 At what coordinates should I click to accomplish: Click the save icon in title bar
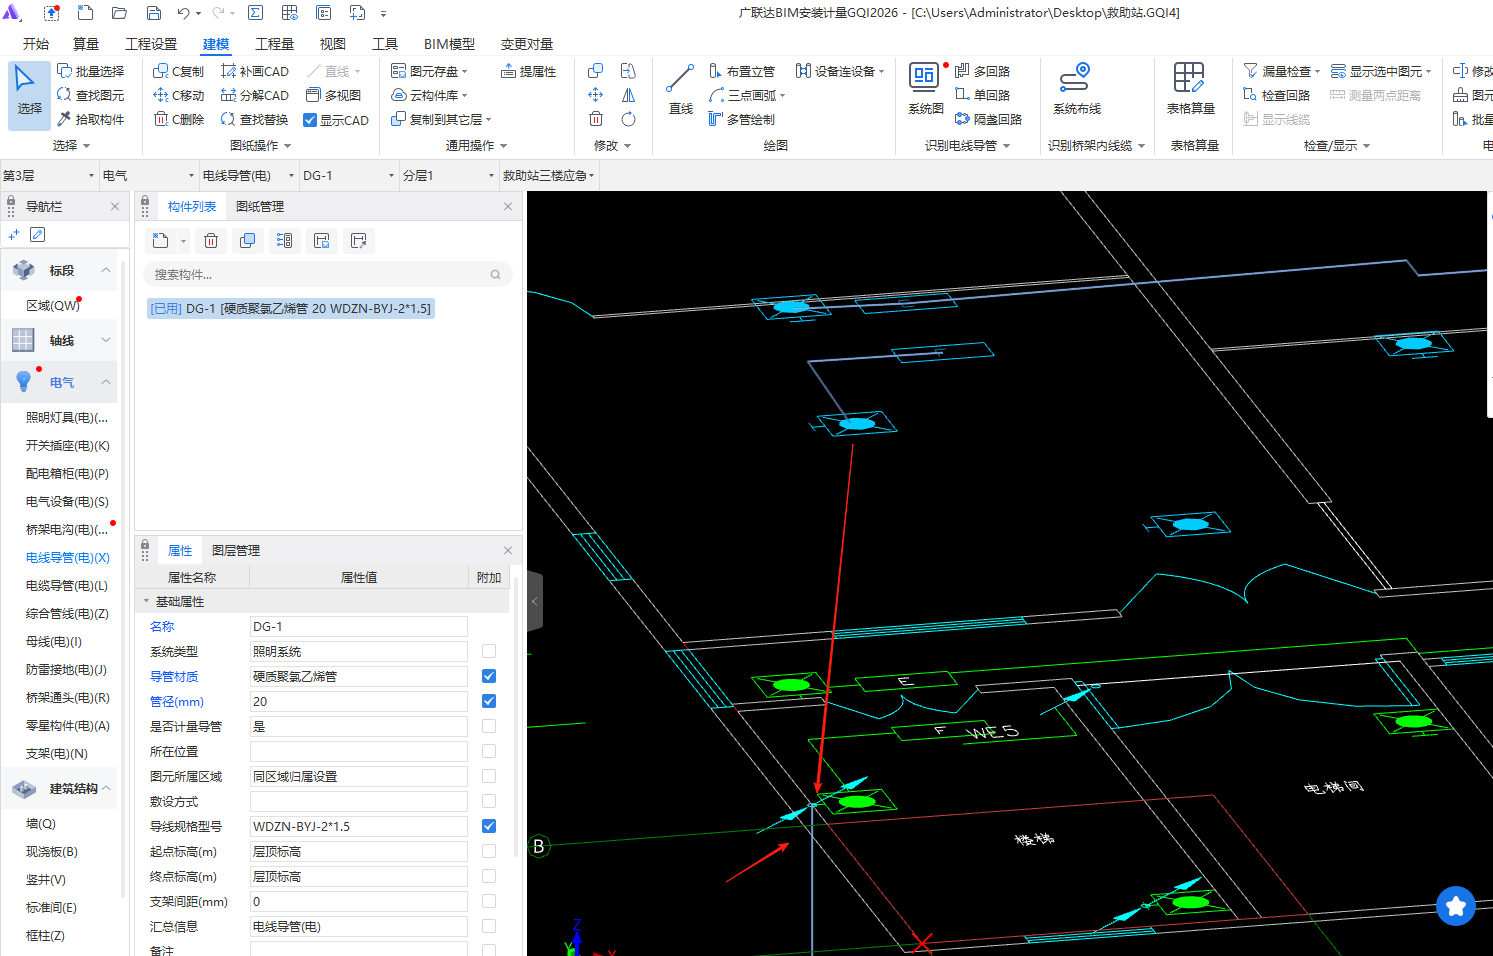[x=154, y=13]
